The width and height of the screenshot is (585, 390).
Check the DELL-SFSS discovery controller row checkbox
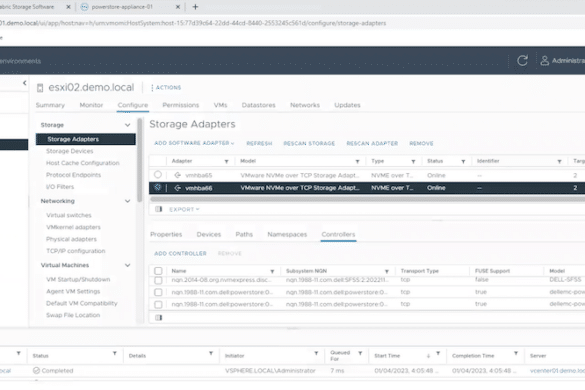tap(158, 280)
